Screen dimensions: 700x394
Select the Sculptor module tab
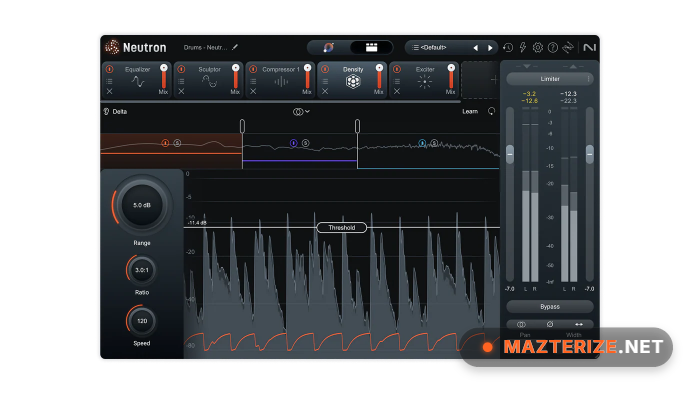[x=209, y=80]
